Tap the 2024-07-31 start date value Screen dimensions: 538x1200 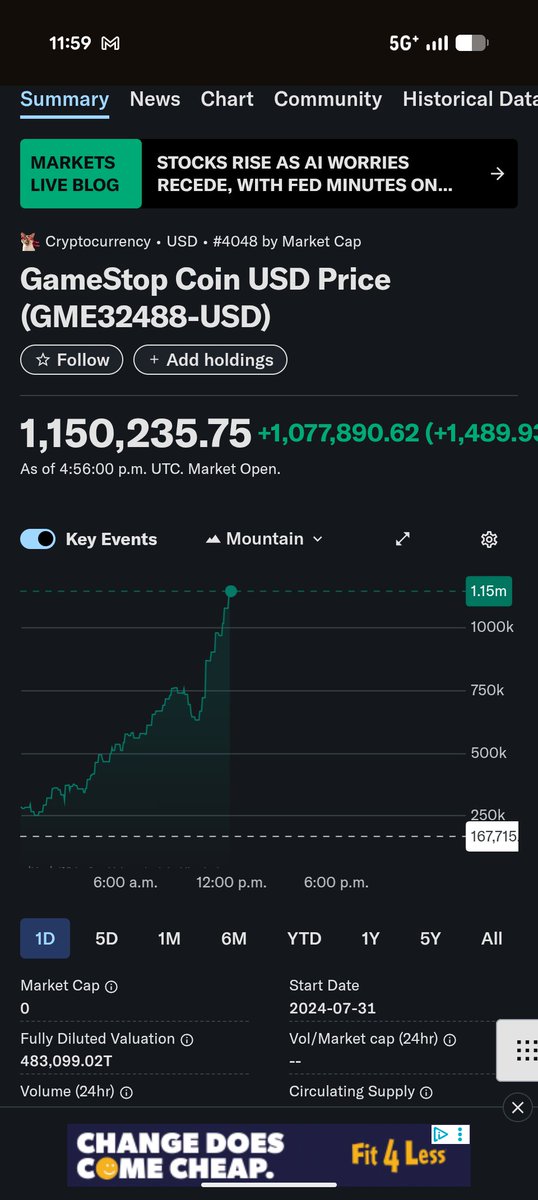pyautogui.click(x=332, y=1008)
